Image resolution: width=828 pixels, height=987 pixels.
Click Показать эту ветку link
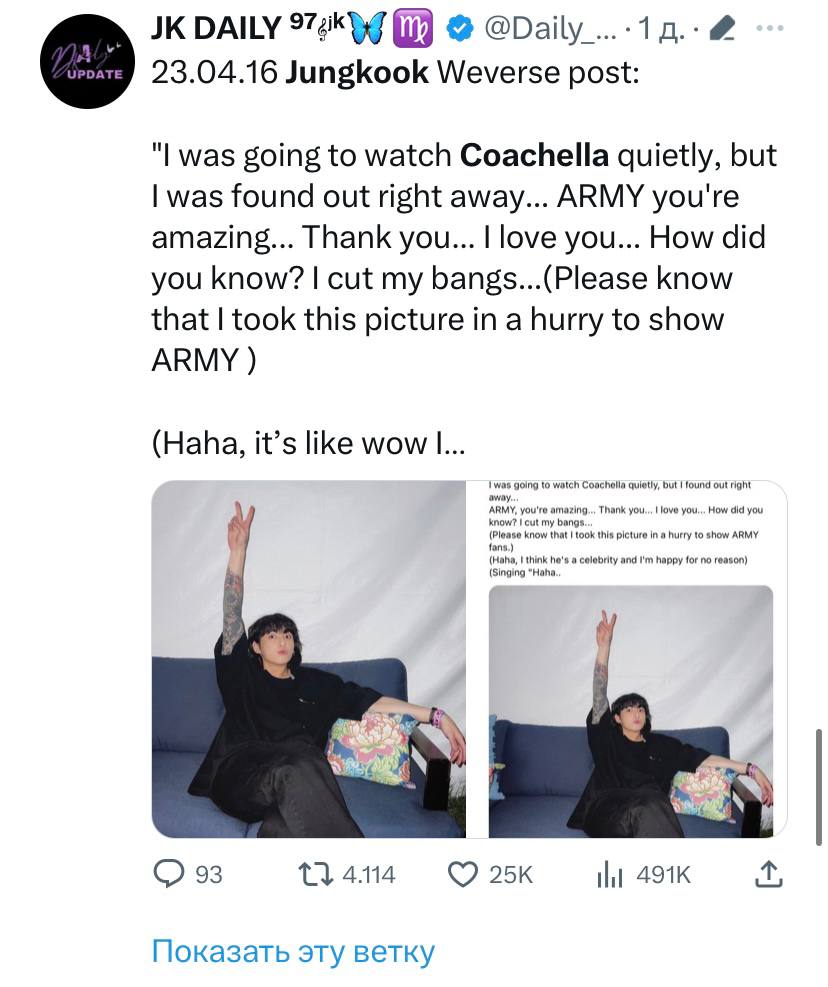click(293, 950)
